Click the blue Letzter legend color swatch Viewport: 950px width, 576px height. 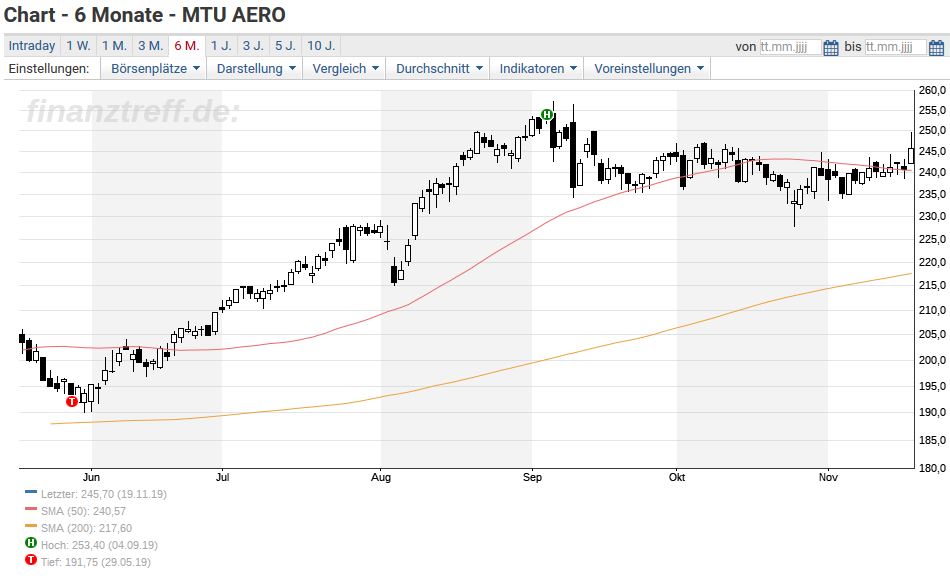click(31, 492)
